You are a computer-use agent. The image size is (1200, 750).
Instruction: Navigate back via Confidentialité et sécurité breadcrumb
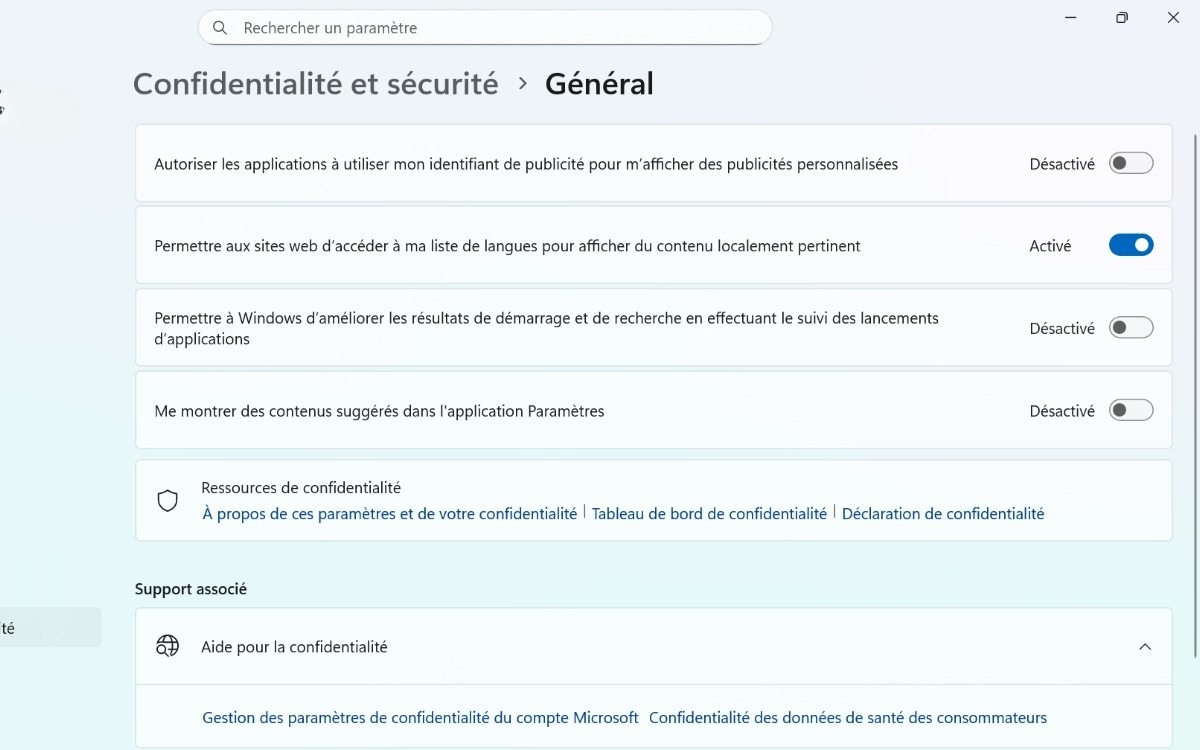(x=315, y=84)
